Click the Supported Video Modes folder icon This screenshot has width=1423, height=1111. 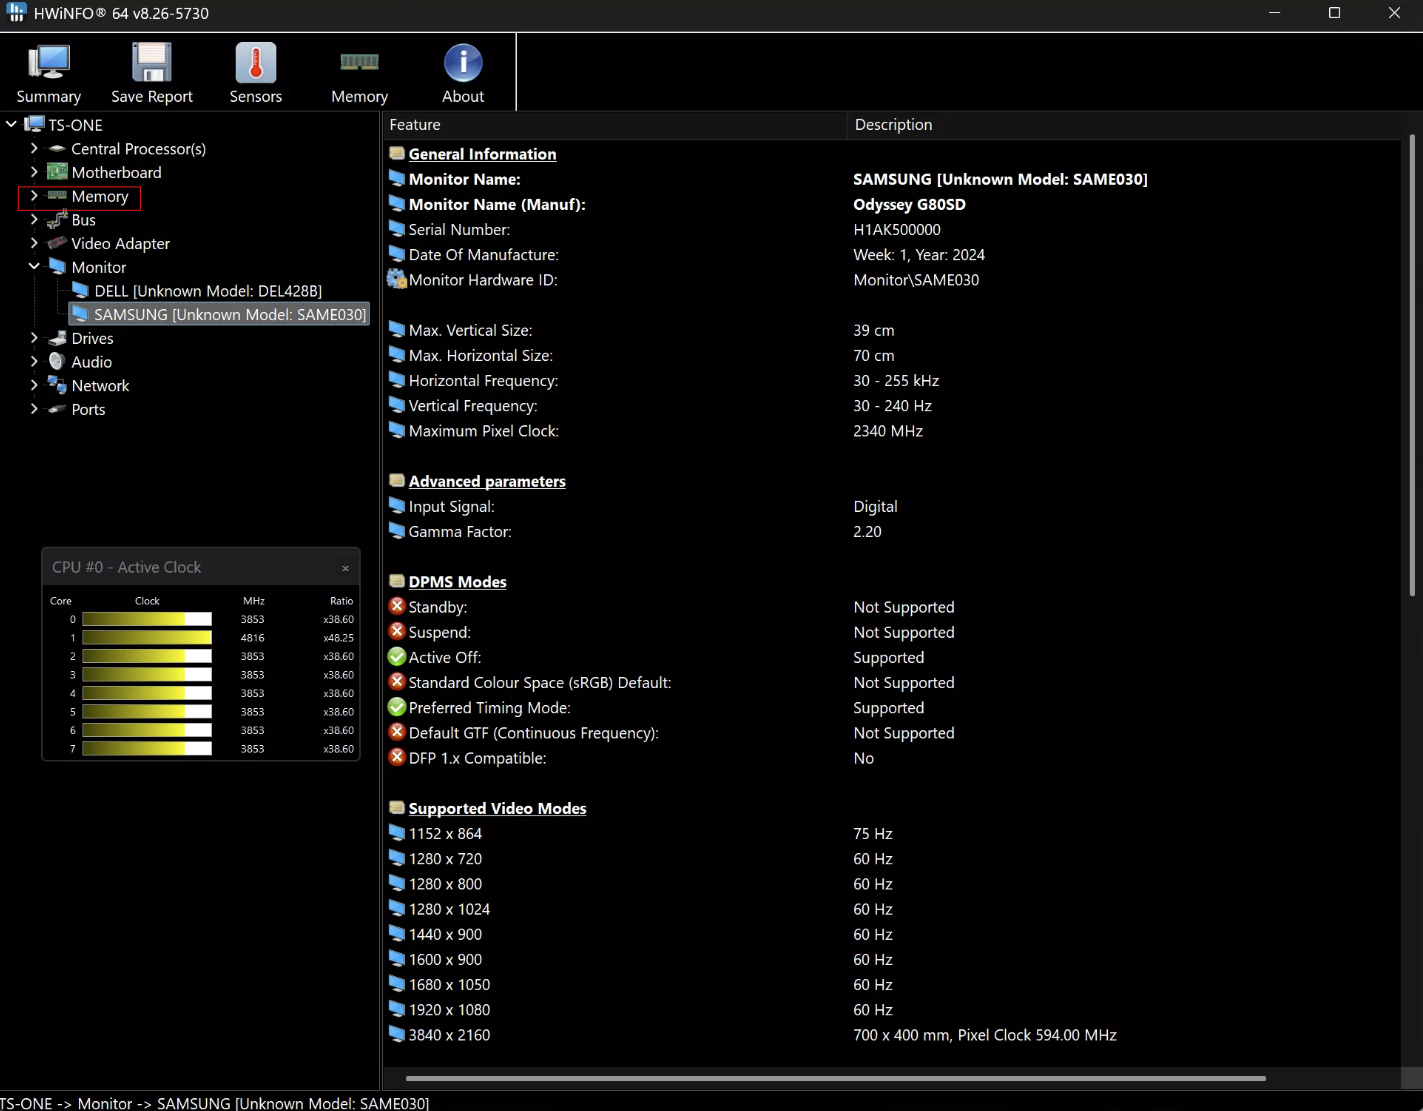tap(397, 807)
